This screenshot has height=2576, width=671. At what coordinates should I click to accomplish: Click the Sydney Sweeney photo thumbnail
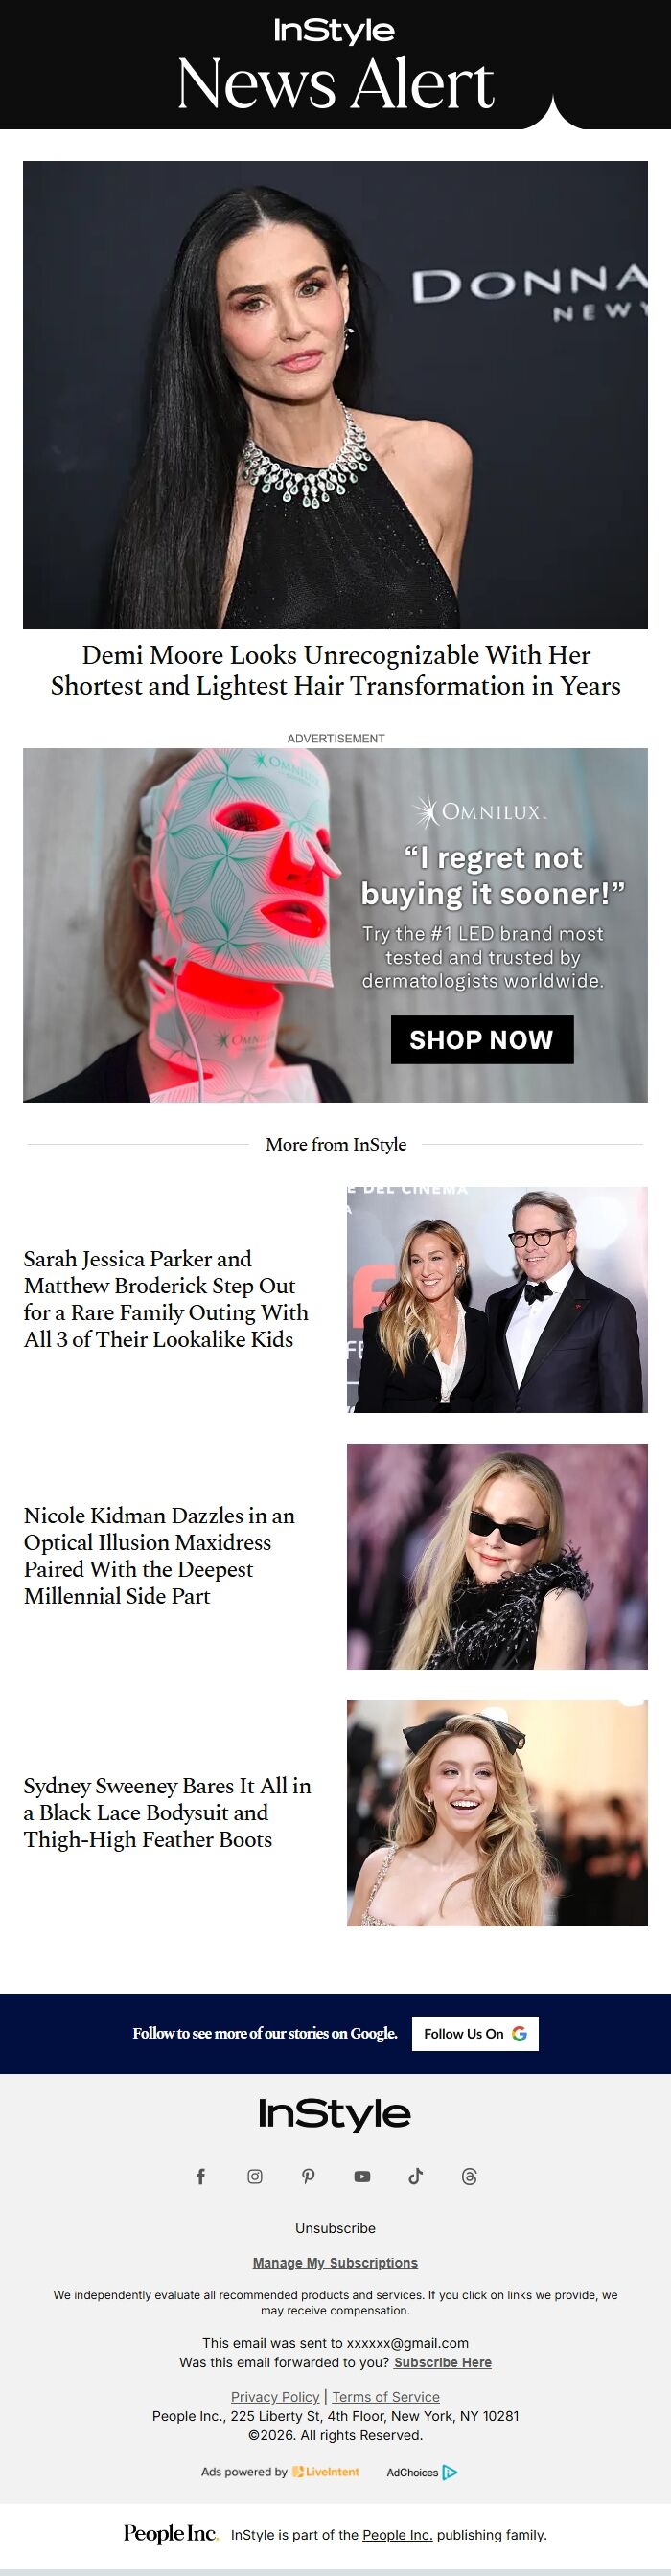point(497,1813)
